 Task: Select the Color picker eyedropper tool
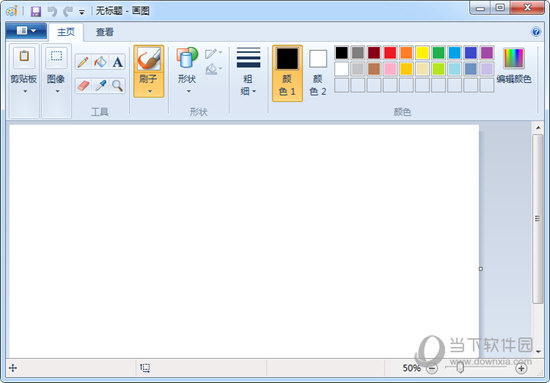tap(100, 86)
